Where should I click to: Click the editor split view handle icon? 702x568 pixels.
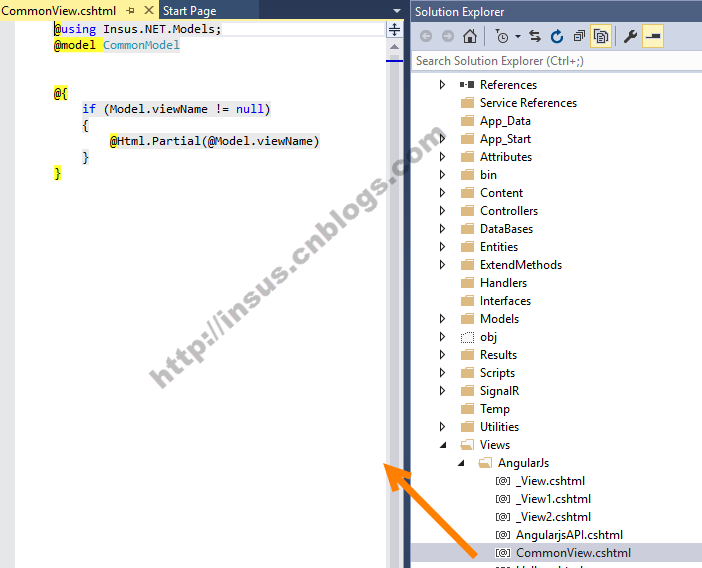tap(394, 30)
